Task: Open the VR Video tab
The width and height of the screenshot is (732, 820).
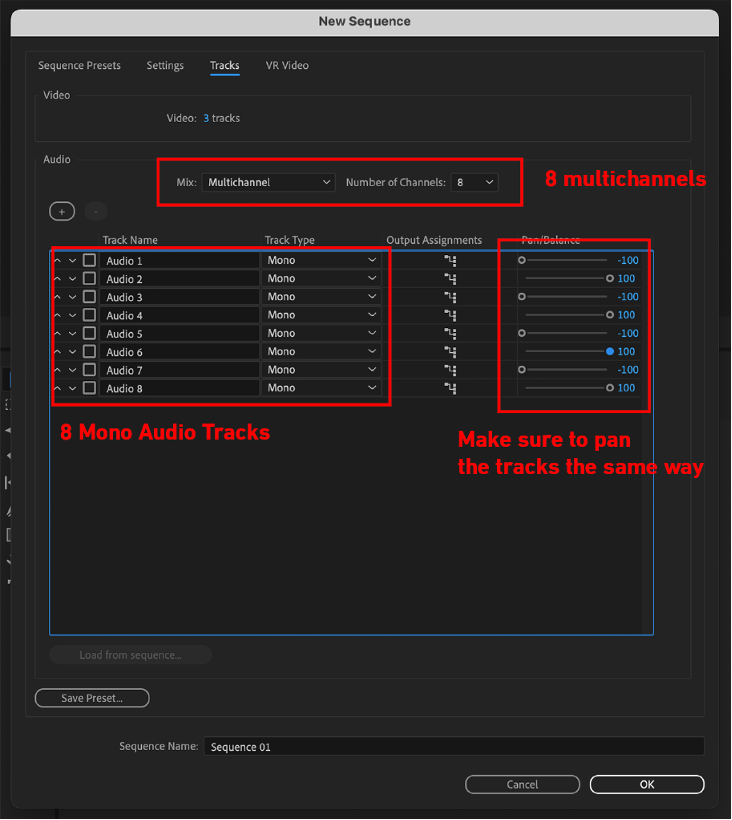Action: point(287,66)
